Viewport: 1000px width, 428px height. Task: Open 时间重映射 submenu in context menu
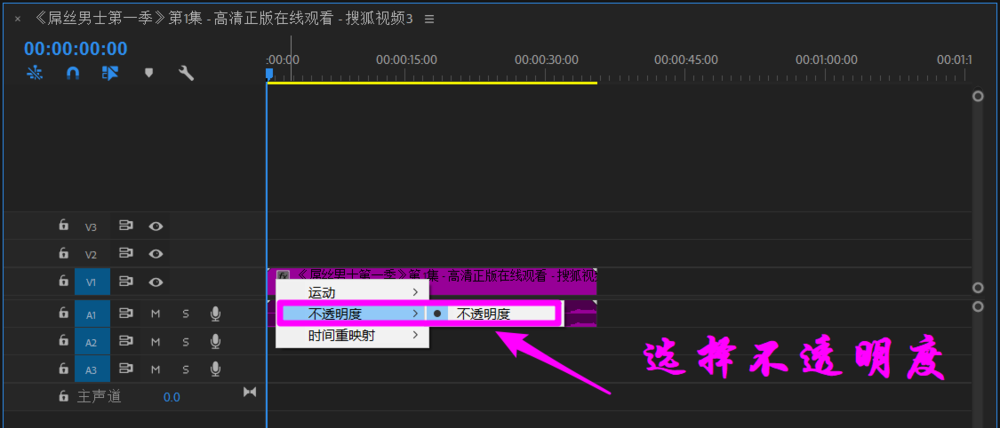click(353, 335)
